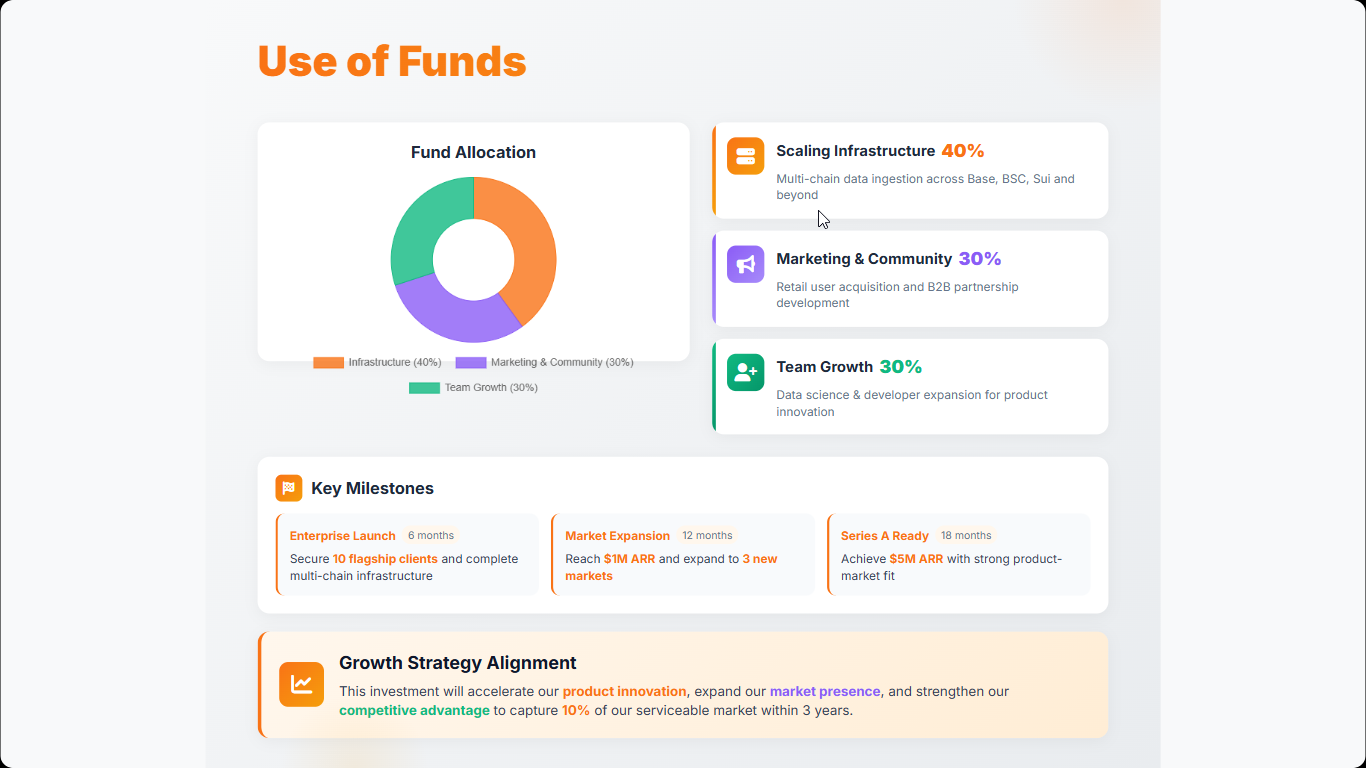Select the Enterprise Launch milestone card
The width and height of the screenshot is (1366, 768).
pyautogui.click(x=407, y=555)
